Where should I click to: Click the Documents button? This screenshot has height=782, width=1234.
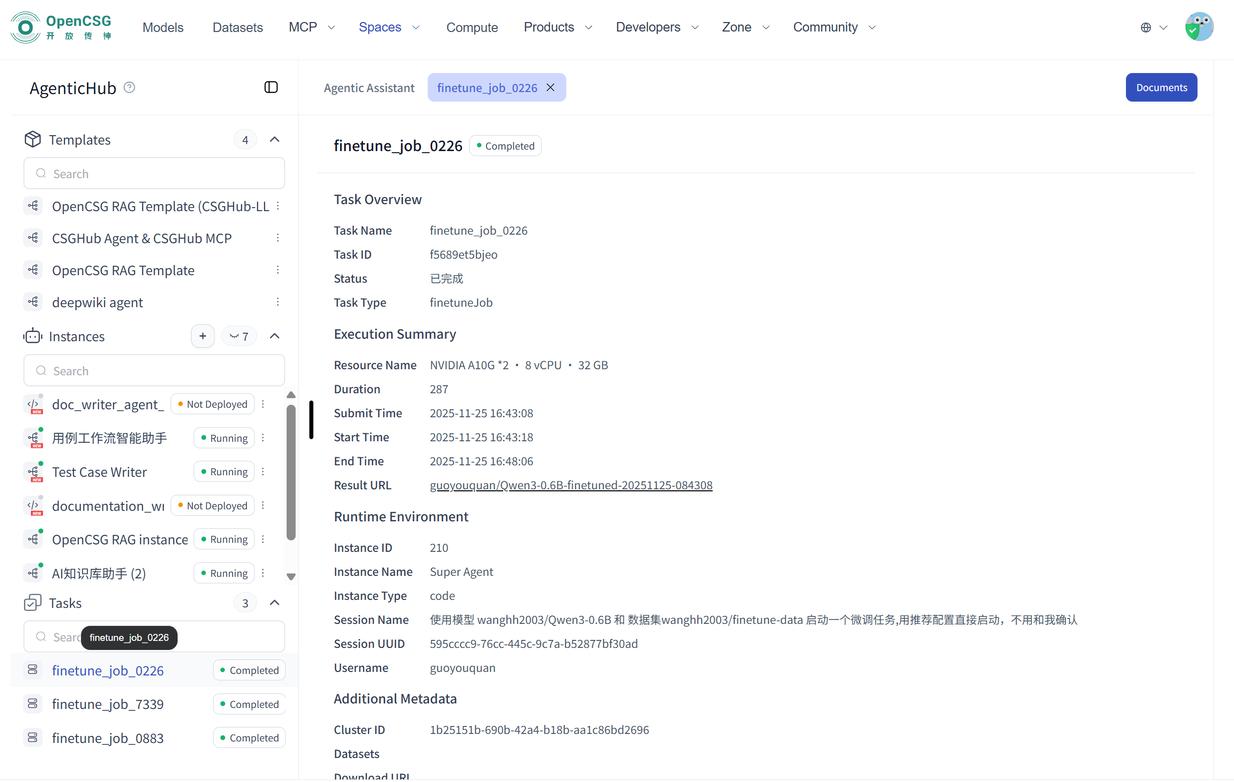click(x=1161, y=88)
